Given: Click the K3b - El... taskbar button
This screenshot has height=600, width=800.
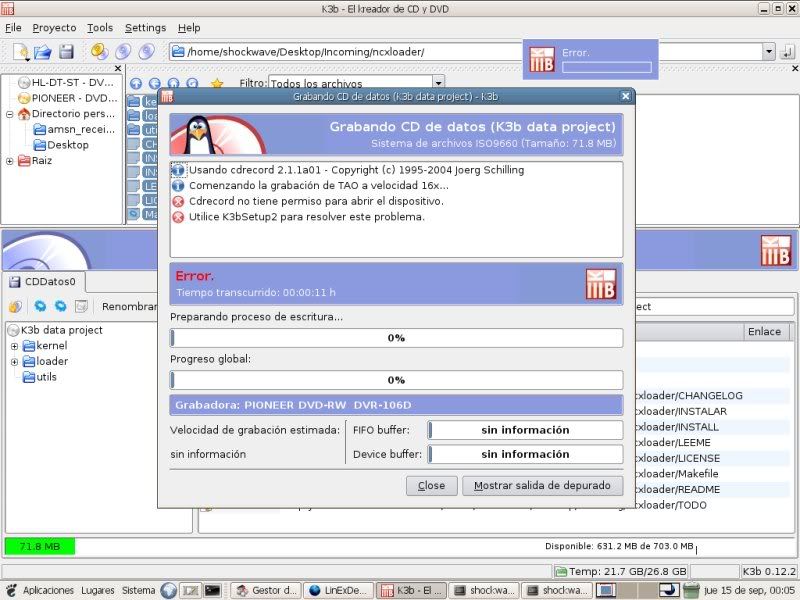Looking at the screenshot, I should coord(412,590).
